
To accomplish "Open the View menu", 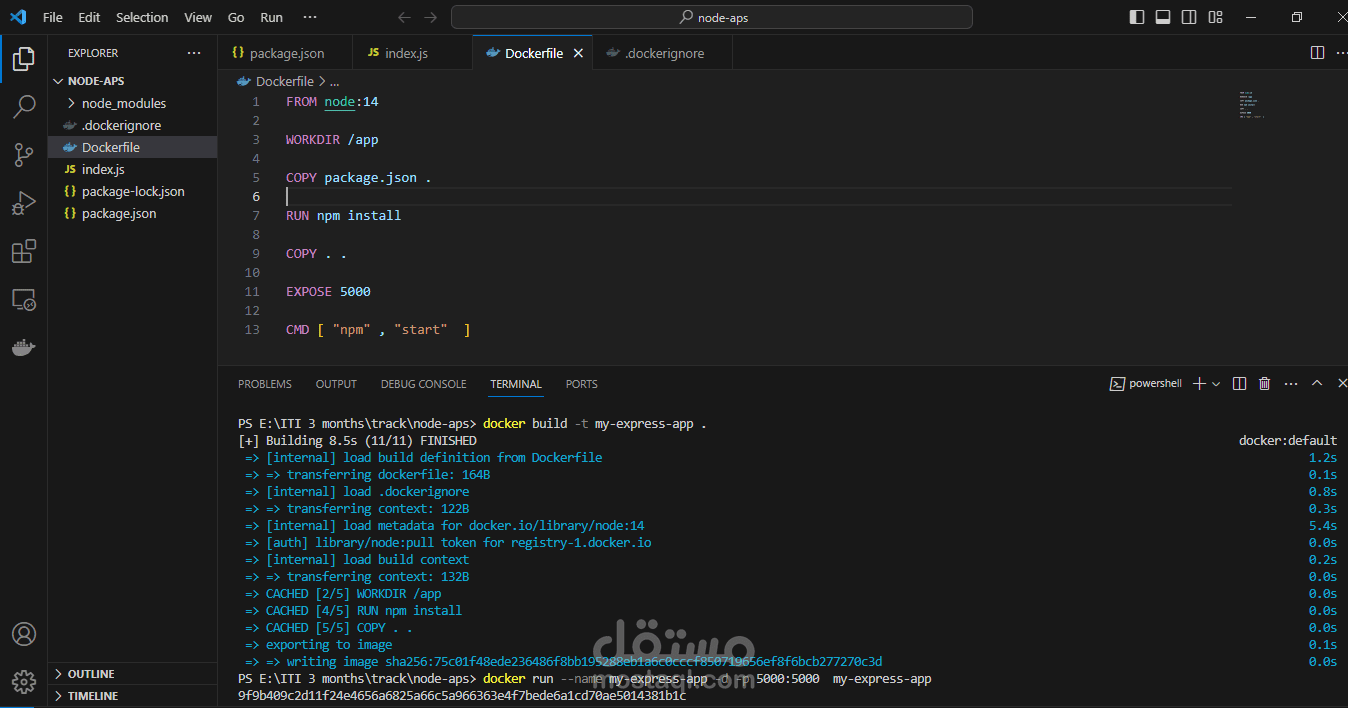I will click(x=197, y=17).
